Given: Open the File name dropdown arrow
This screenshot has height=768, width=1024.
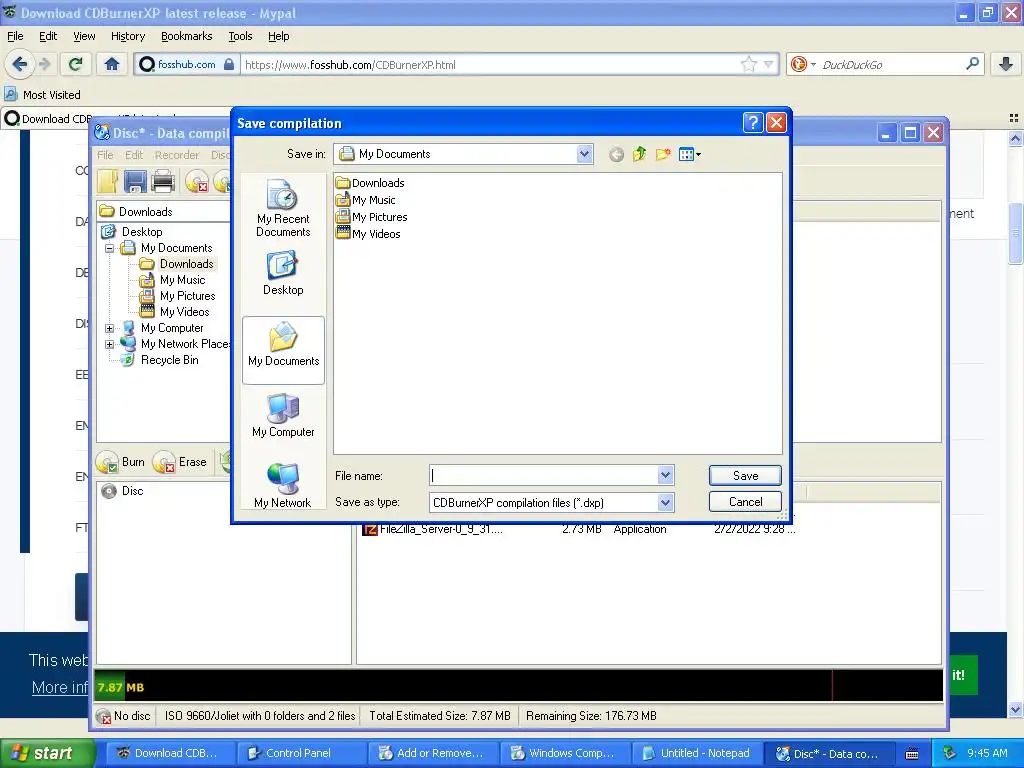Looking at the screenshot, I should coord(665,475).
